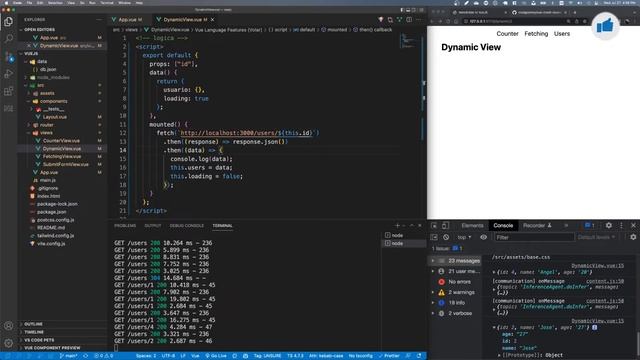Open package.json in explorer
640x360 pixels.
pos(52,212)
